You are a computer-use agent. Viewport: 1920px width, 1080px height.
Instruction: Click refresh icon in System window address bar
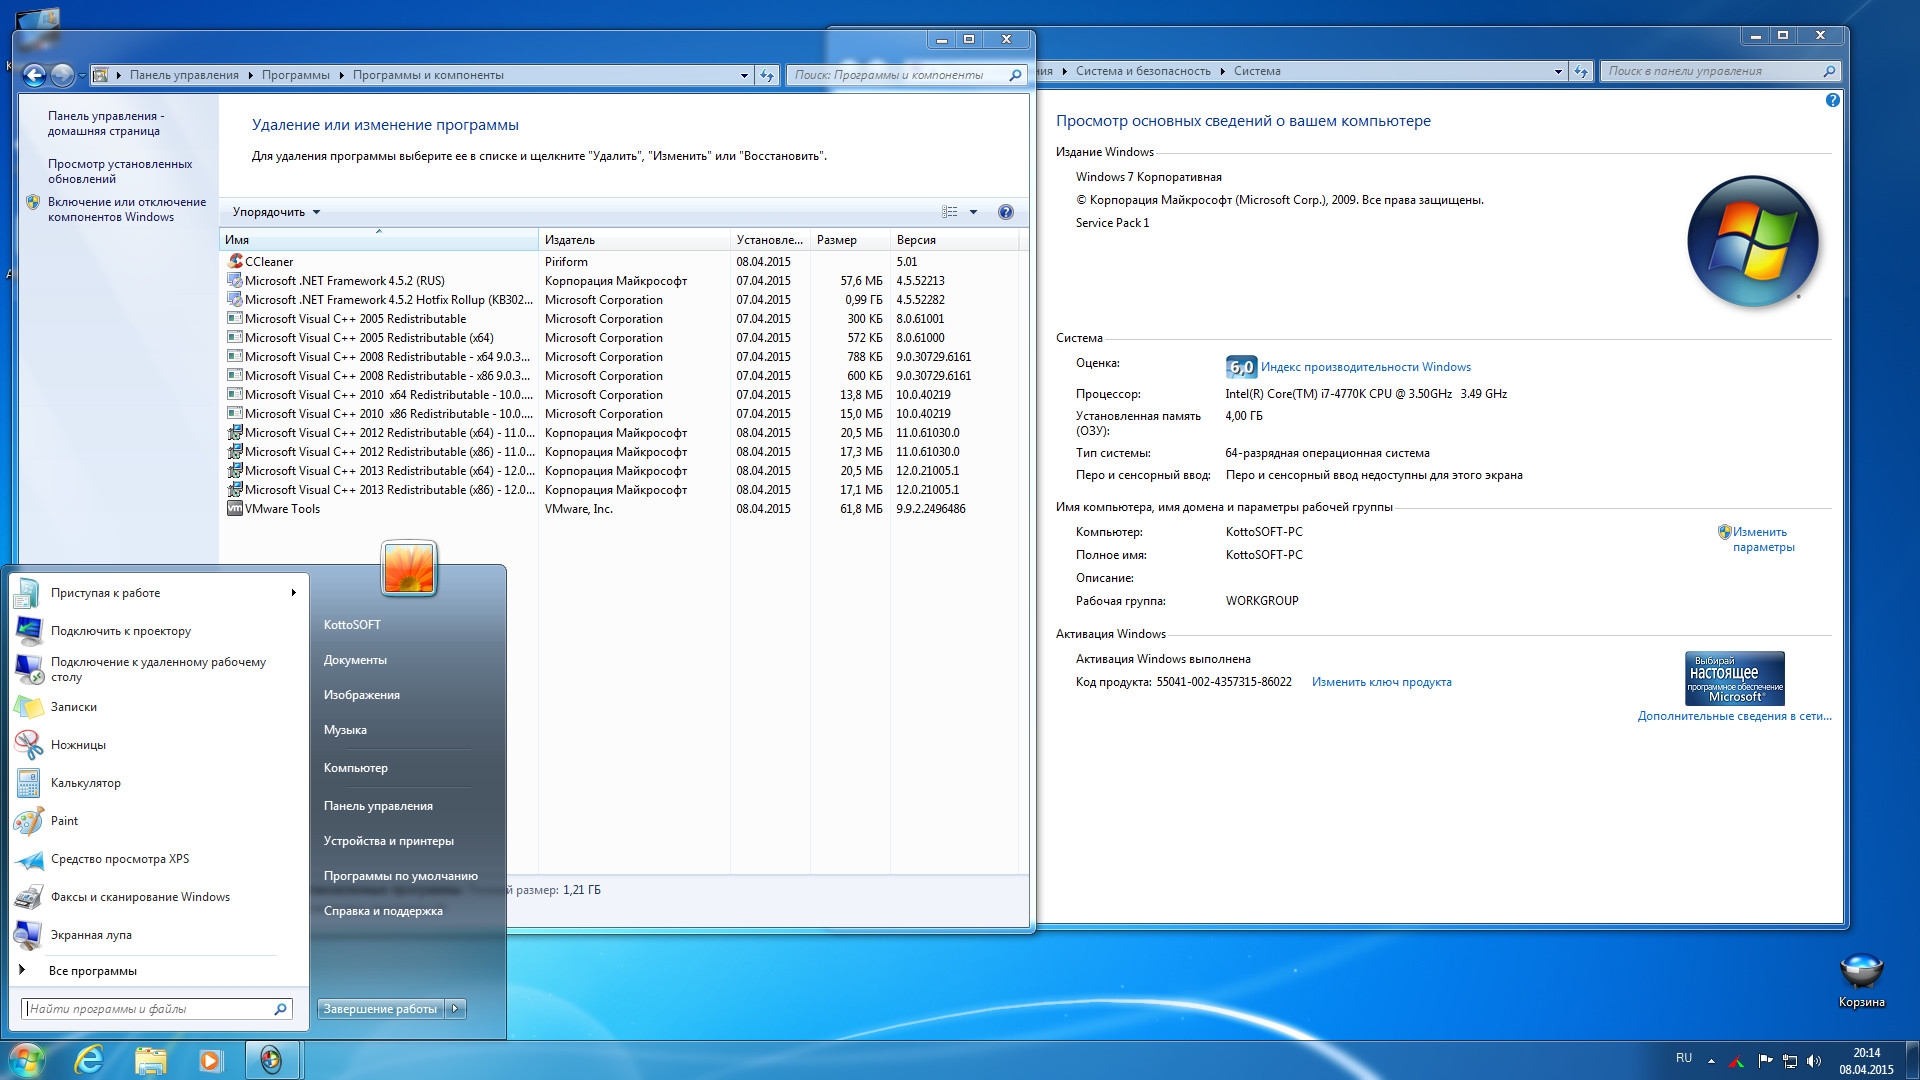pyautogui.click(x=1581, y=71)
